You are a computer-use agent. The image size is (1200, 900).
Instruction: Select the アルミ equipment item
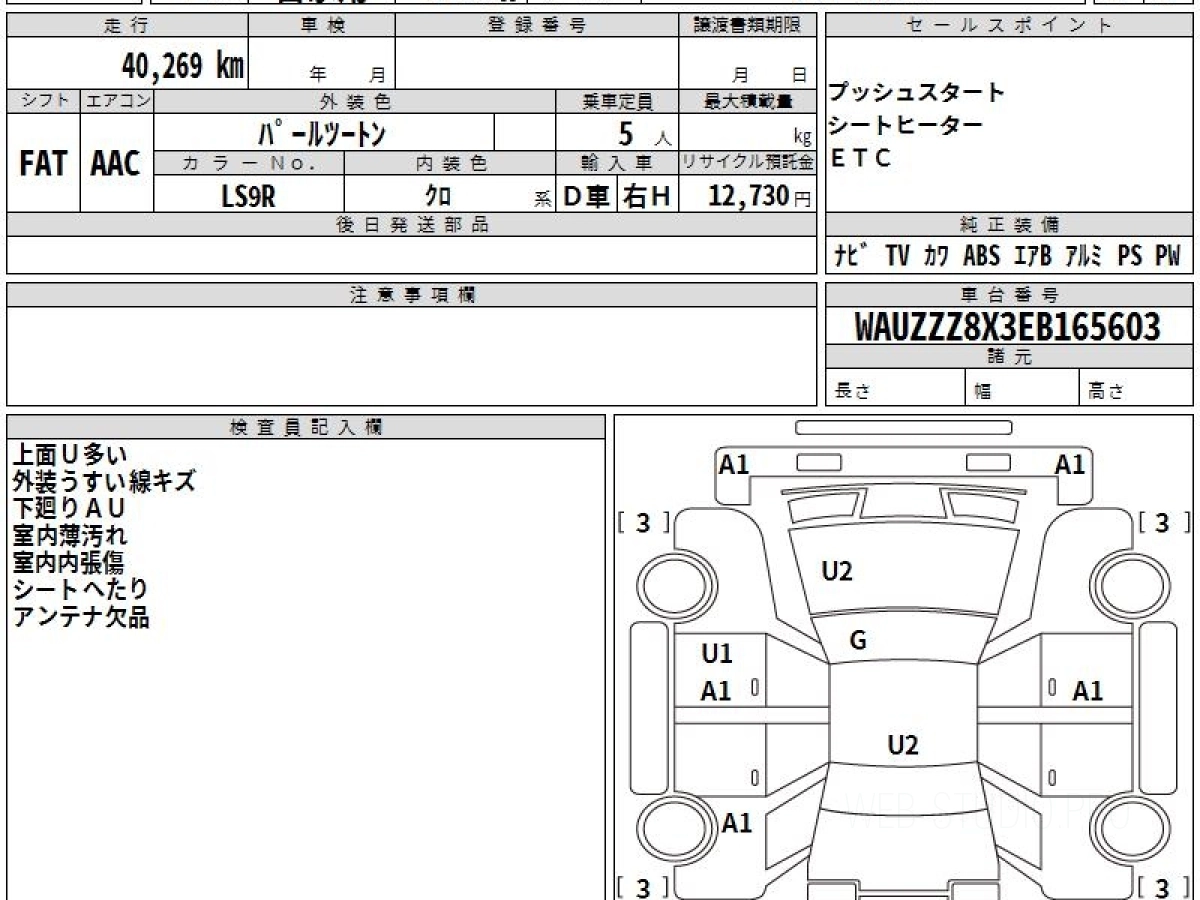tap(1084, 256)
